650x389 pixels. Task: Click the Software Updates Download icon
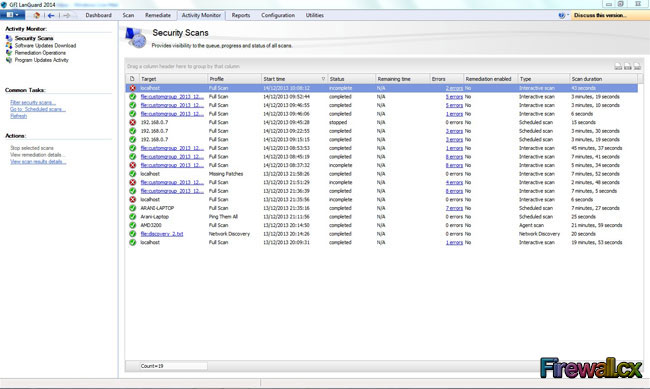[x=9, y=46]
